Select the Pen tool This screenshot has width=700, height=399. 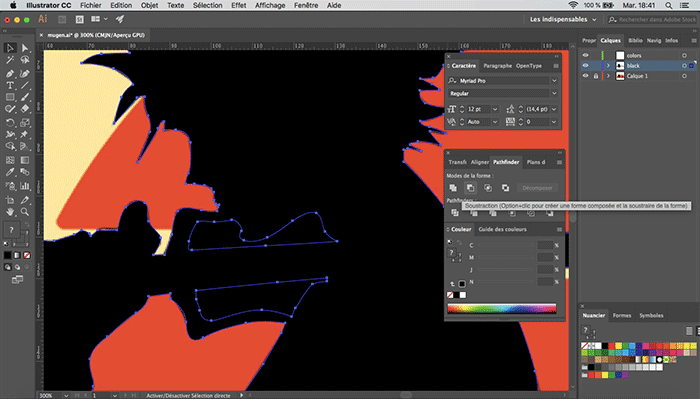click(10, 73)
